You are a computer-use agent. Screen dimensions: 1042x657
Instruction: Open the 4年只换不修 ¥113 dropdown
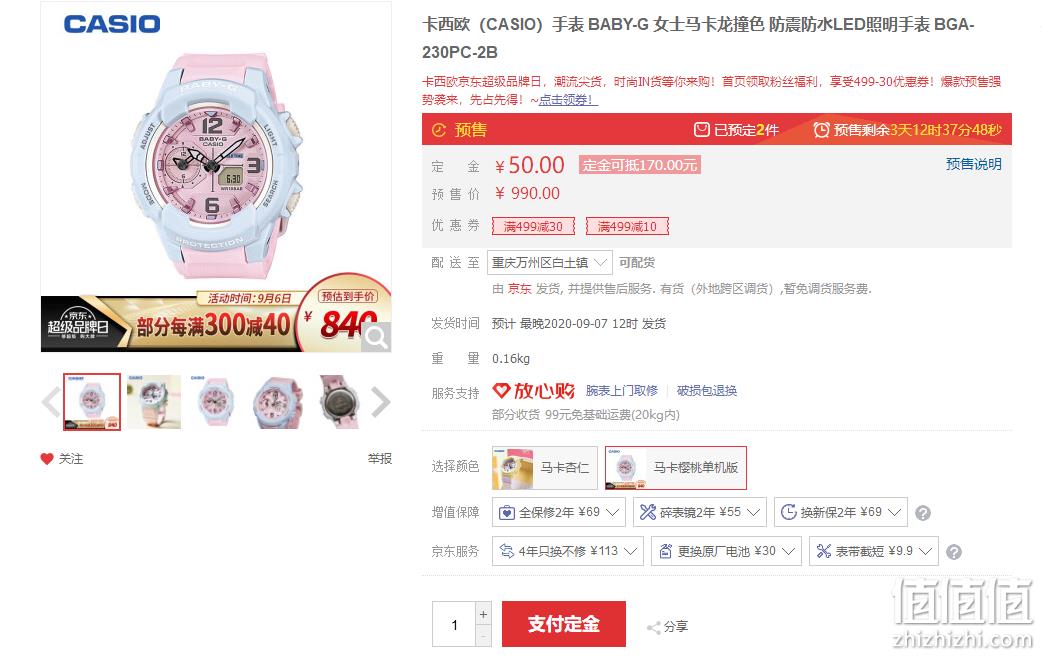[568, 551]
